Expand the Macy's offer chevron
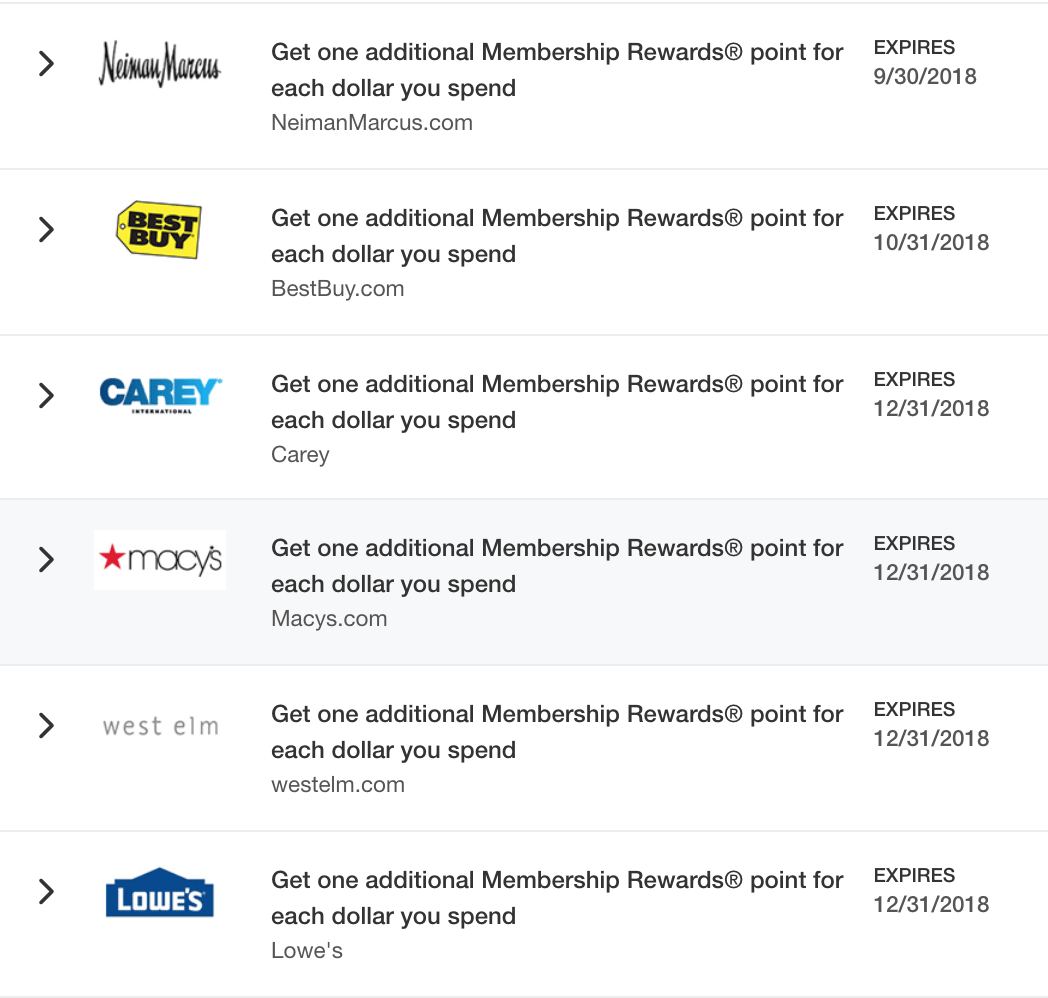1048x998 pixels. [x=46, y=559]
